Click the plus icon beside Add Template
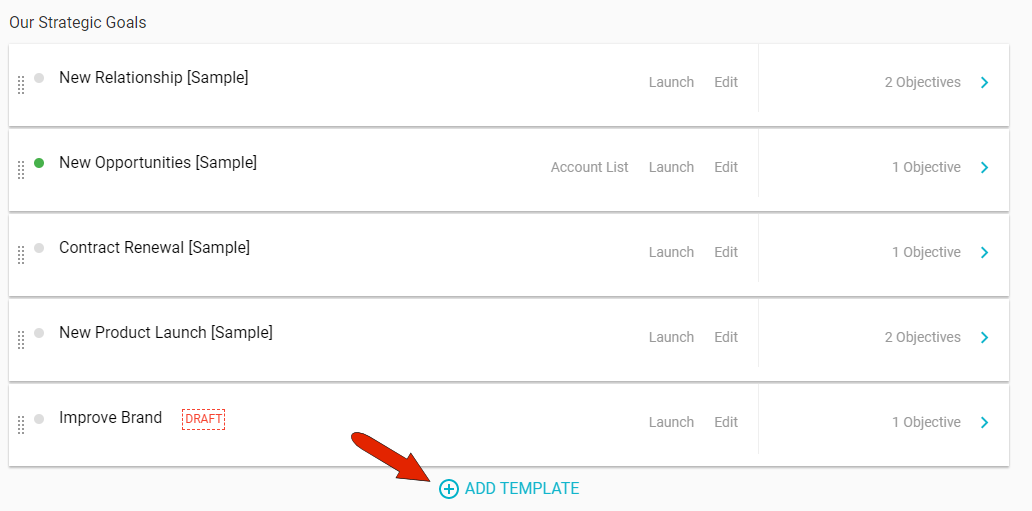The image size is (1032, 511). [x=449, y=489]
